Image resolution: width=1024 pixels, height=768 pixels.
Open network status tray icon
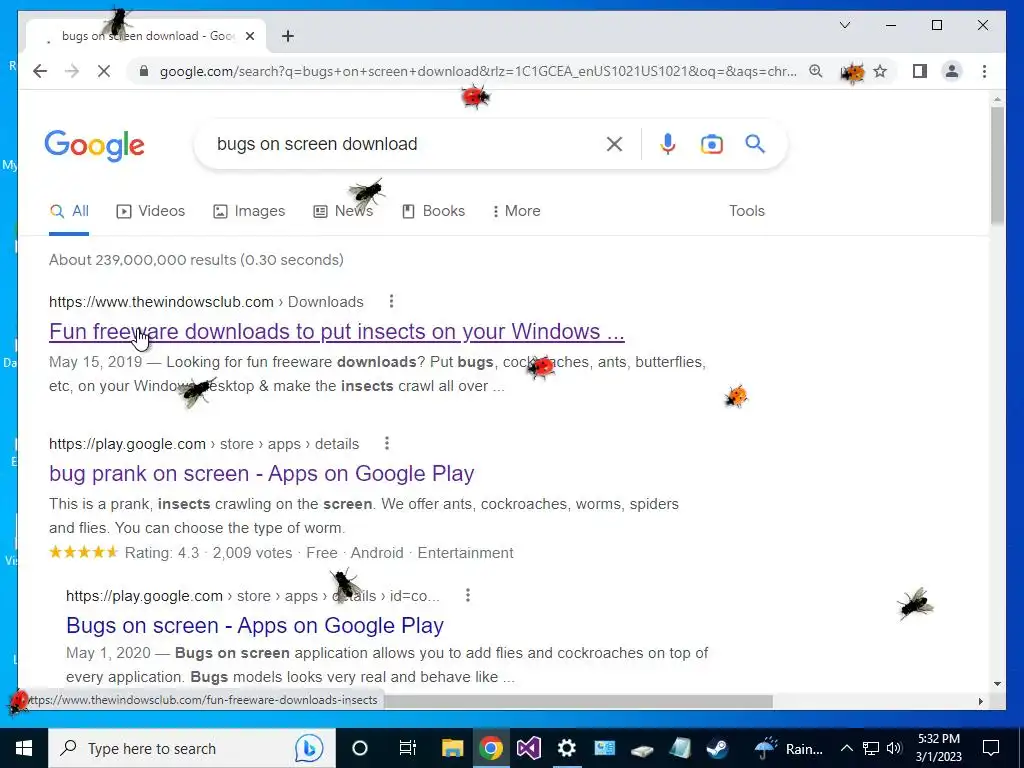[x=871, y=748]
